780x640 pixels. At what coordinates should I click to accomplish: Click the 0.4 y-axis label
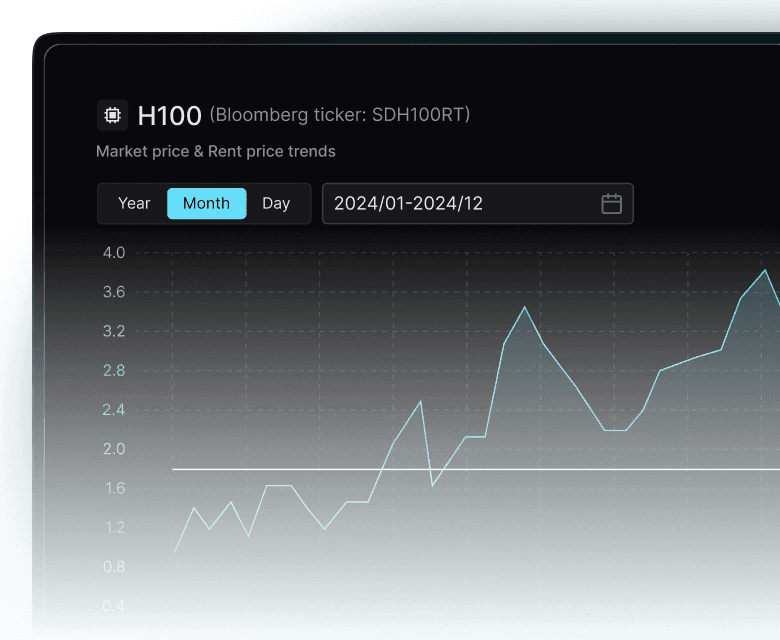114,606
